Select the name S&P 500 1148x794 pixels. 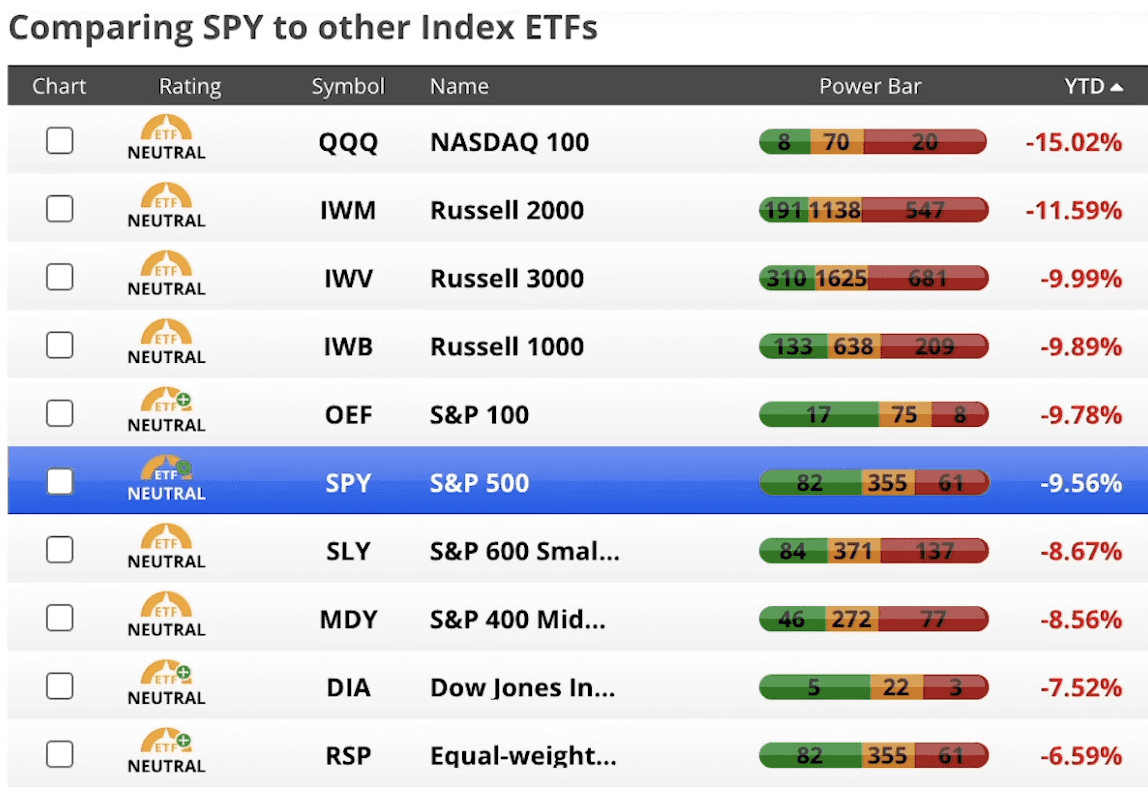click(x=479, y=483)
